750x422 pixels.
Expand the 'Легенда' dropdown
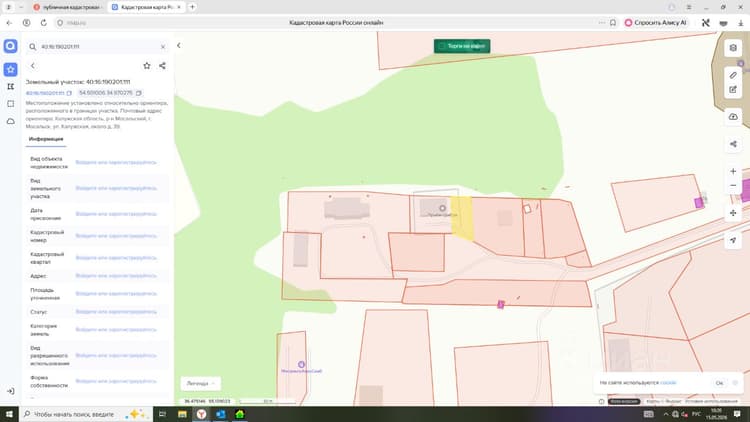200,383
